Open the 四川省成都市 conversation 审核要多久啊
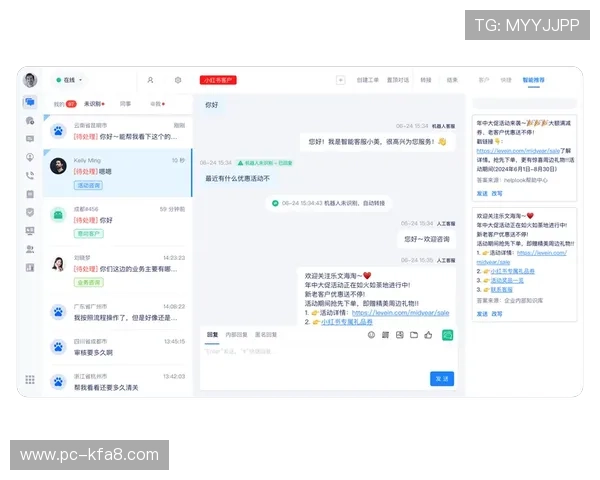 tap(117, 347)
